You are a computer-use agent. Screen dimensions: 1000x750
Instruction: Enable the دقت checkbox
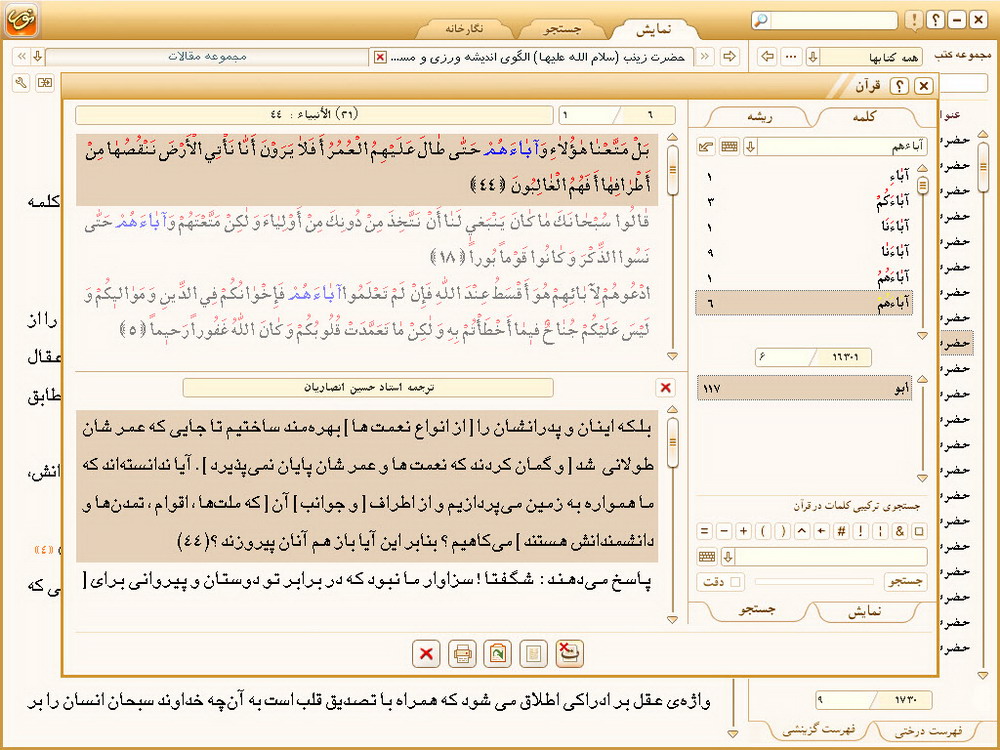(x=737, y=581)
